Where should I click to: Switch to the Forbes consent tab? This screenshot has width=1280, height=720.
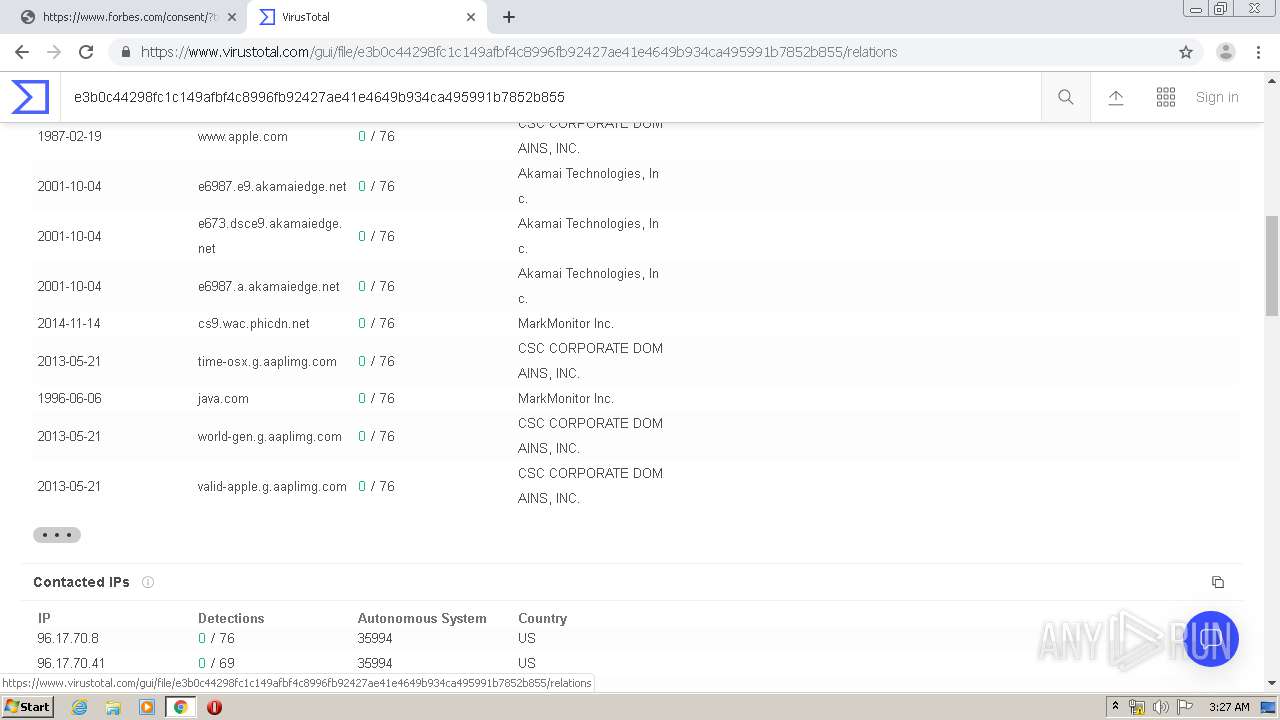pyautogui.click(x=130, y=17)
